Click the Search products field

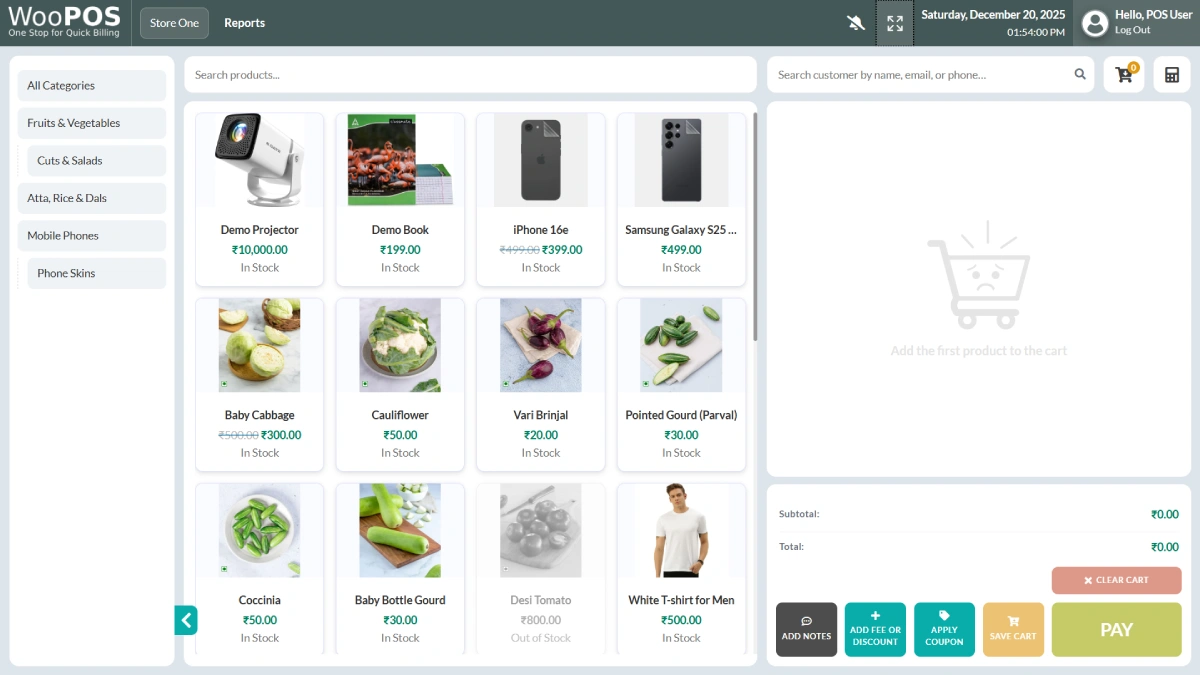point(470,75)
